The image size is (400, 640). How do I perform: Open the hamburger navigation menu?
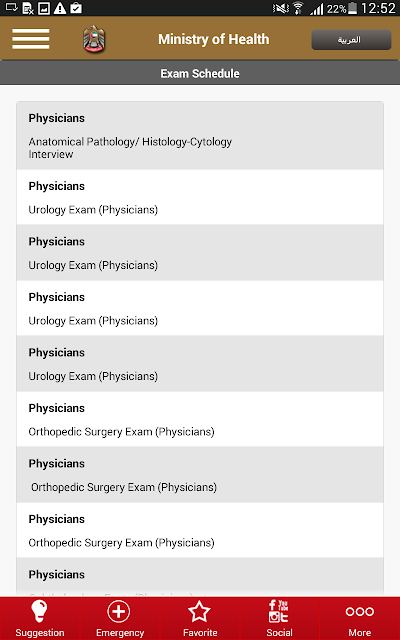pos(31,39)
